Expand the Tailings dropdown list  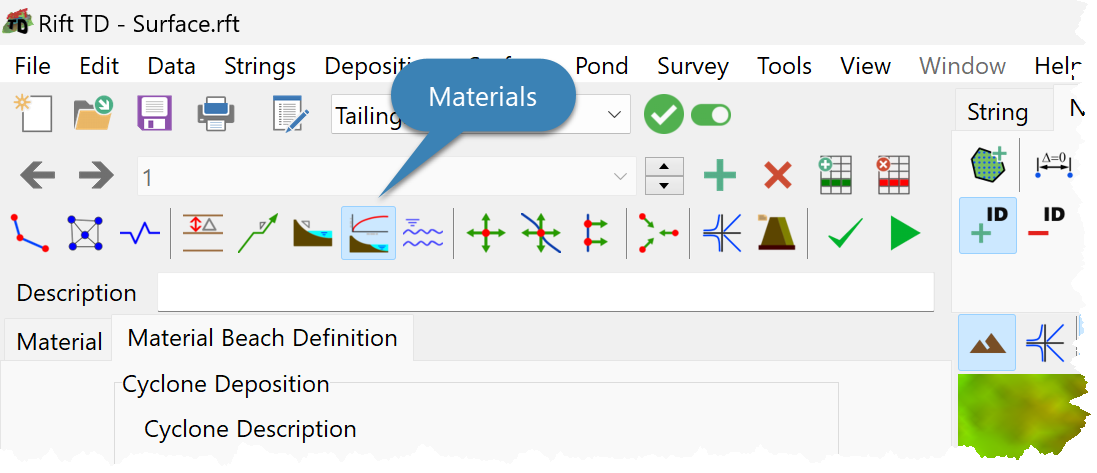tap(613, 115)
